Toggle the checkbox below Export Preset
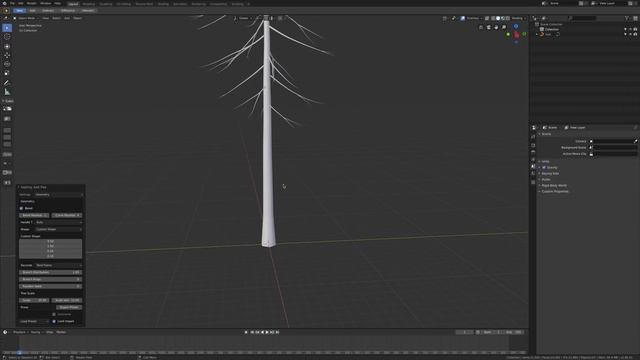Screen dimensions: 640x360 click(x=54, y=314)
